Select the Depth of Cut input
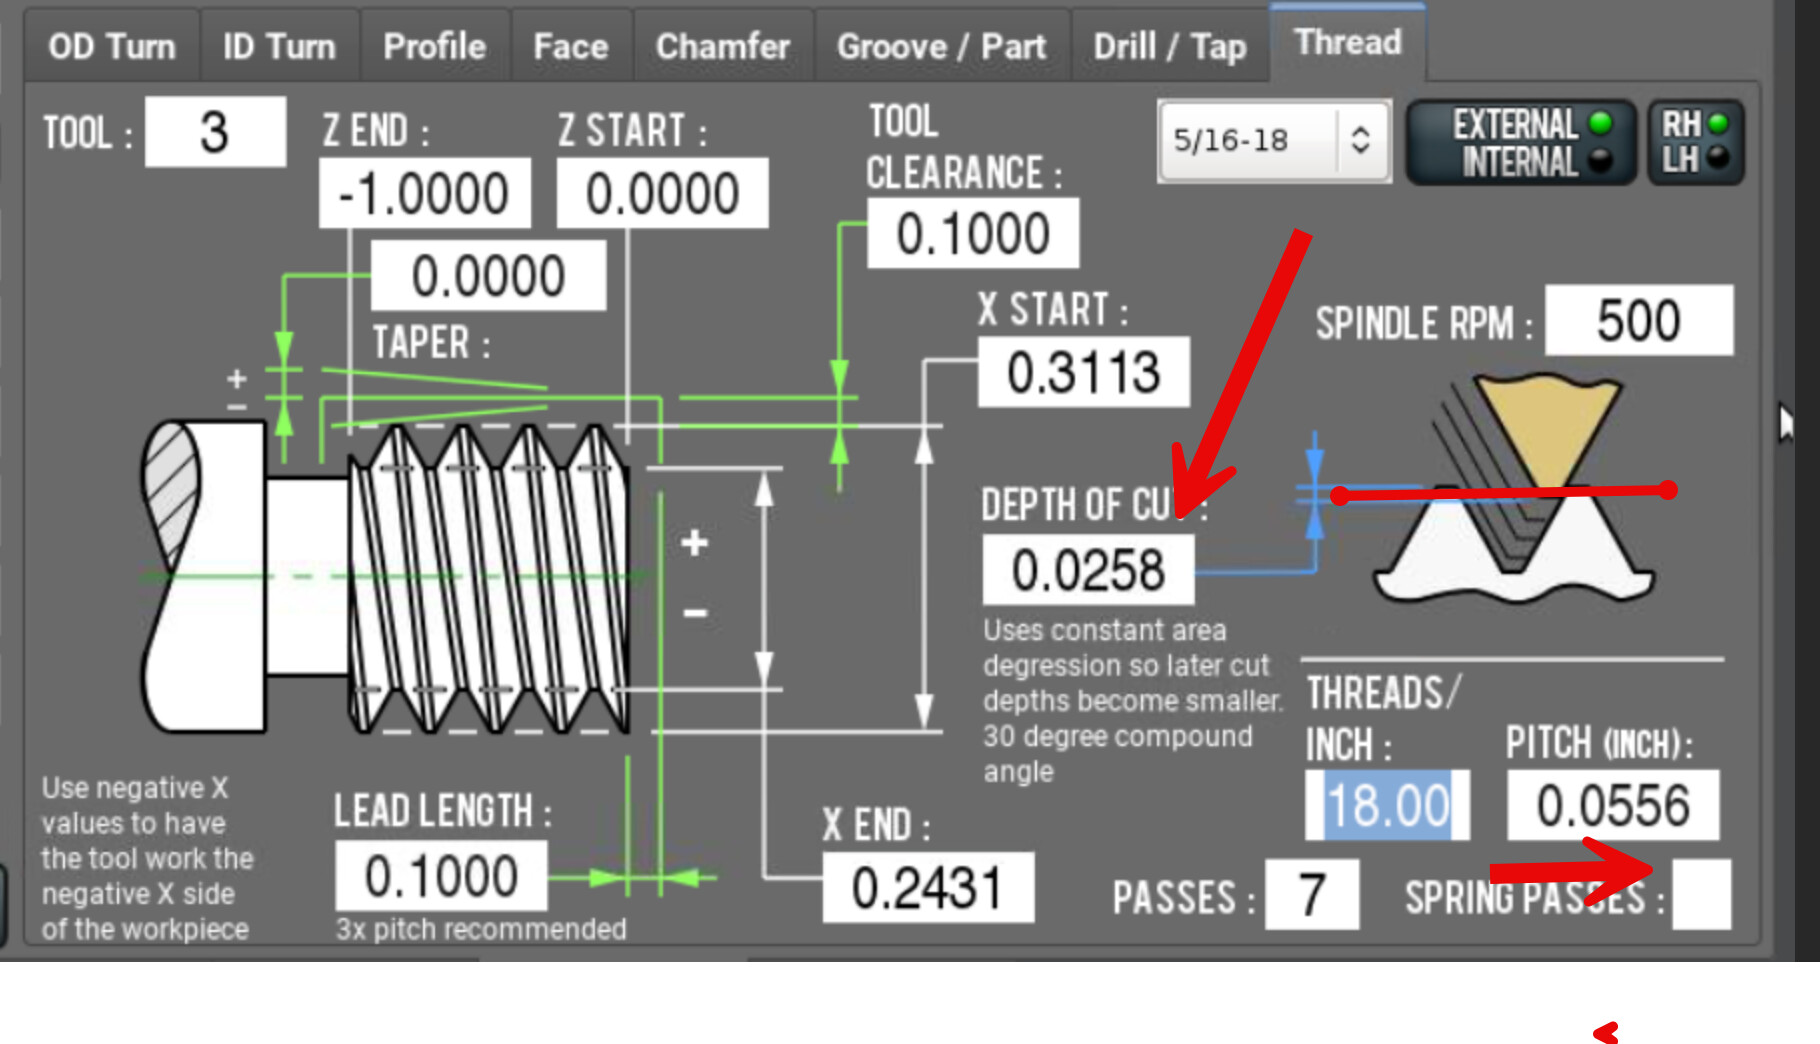This screenshot has height=1044, width=1820. tap(1088, 570)
